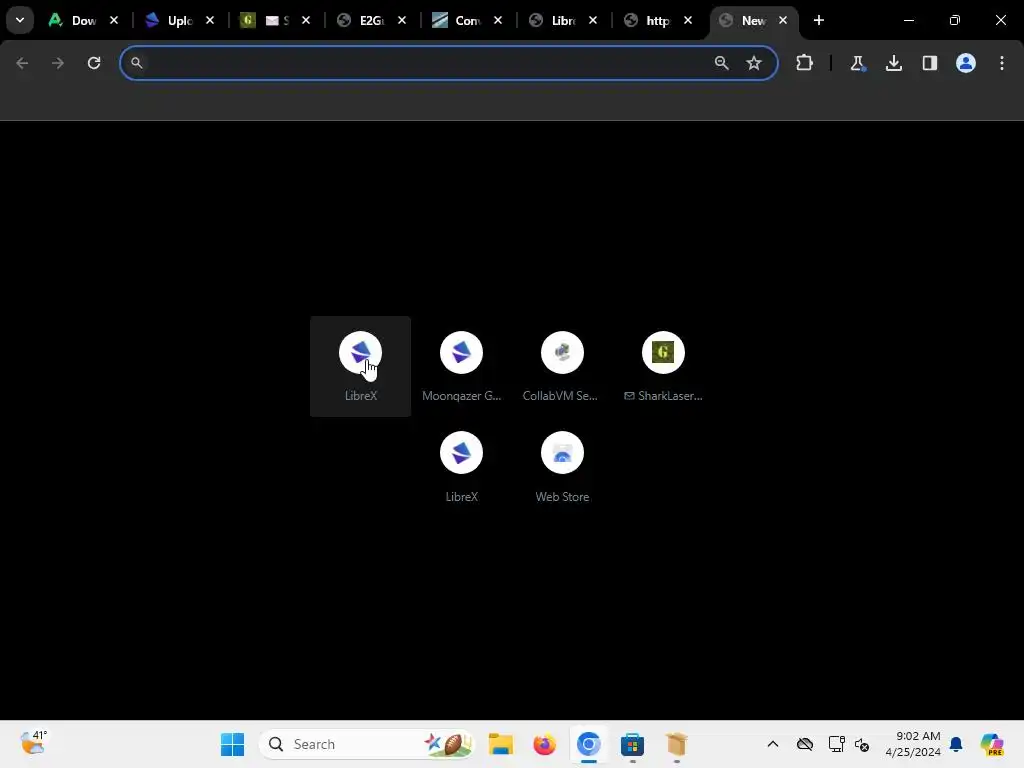
Task: Click the taskbar Search box
Action: 367,744
